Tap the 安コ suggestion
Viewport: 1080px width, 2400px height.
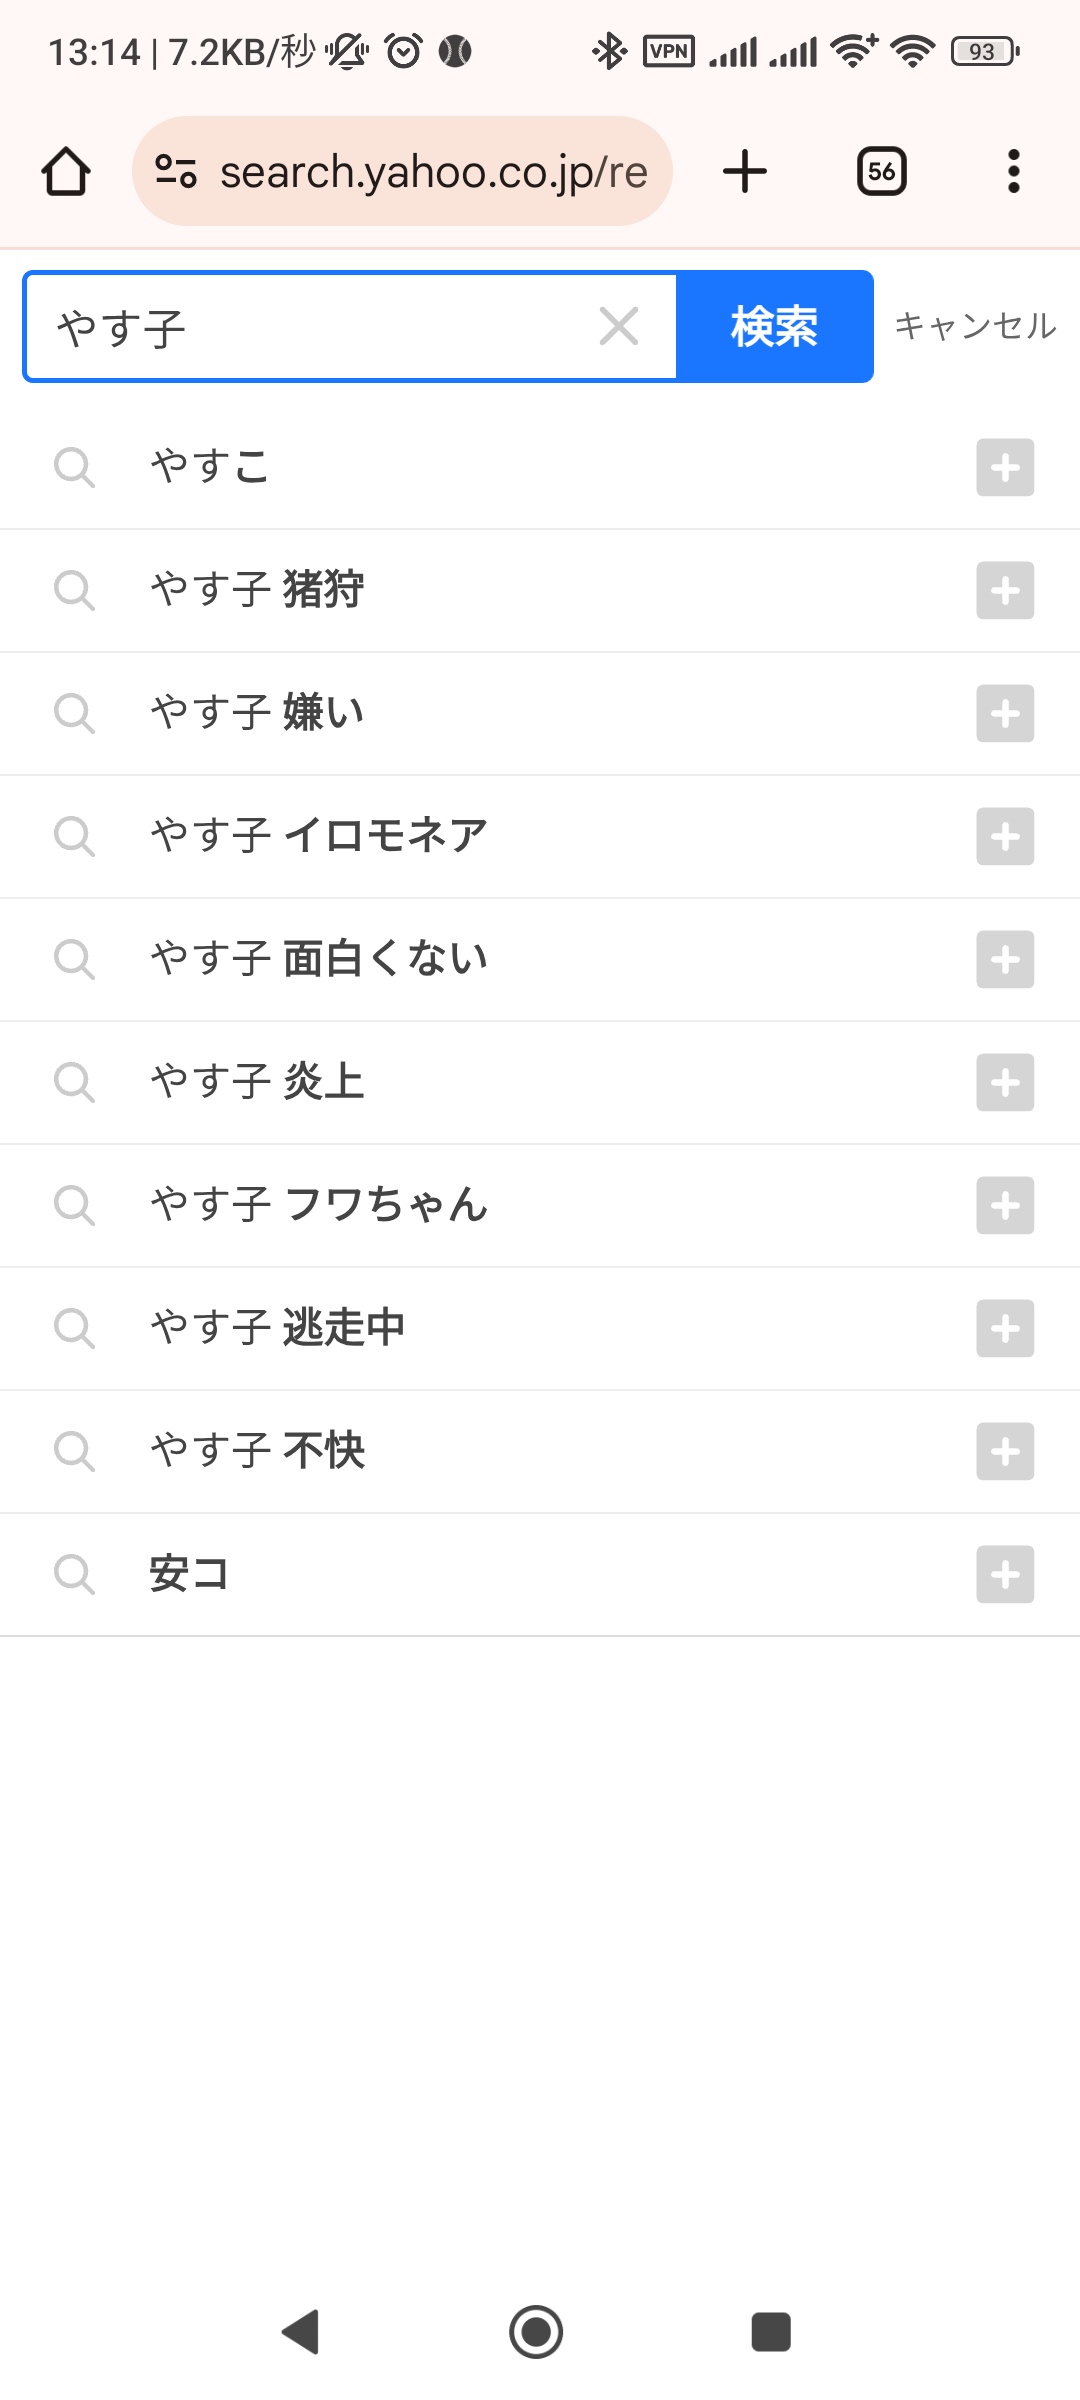coord(189,1574)
